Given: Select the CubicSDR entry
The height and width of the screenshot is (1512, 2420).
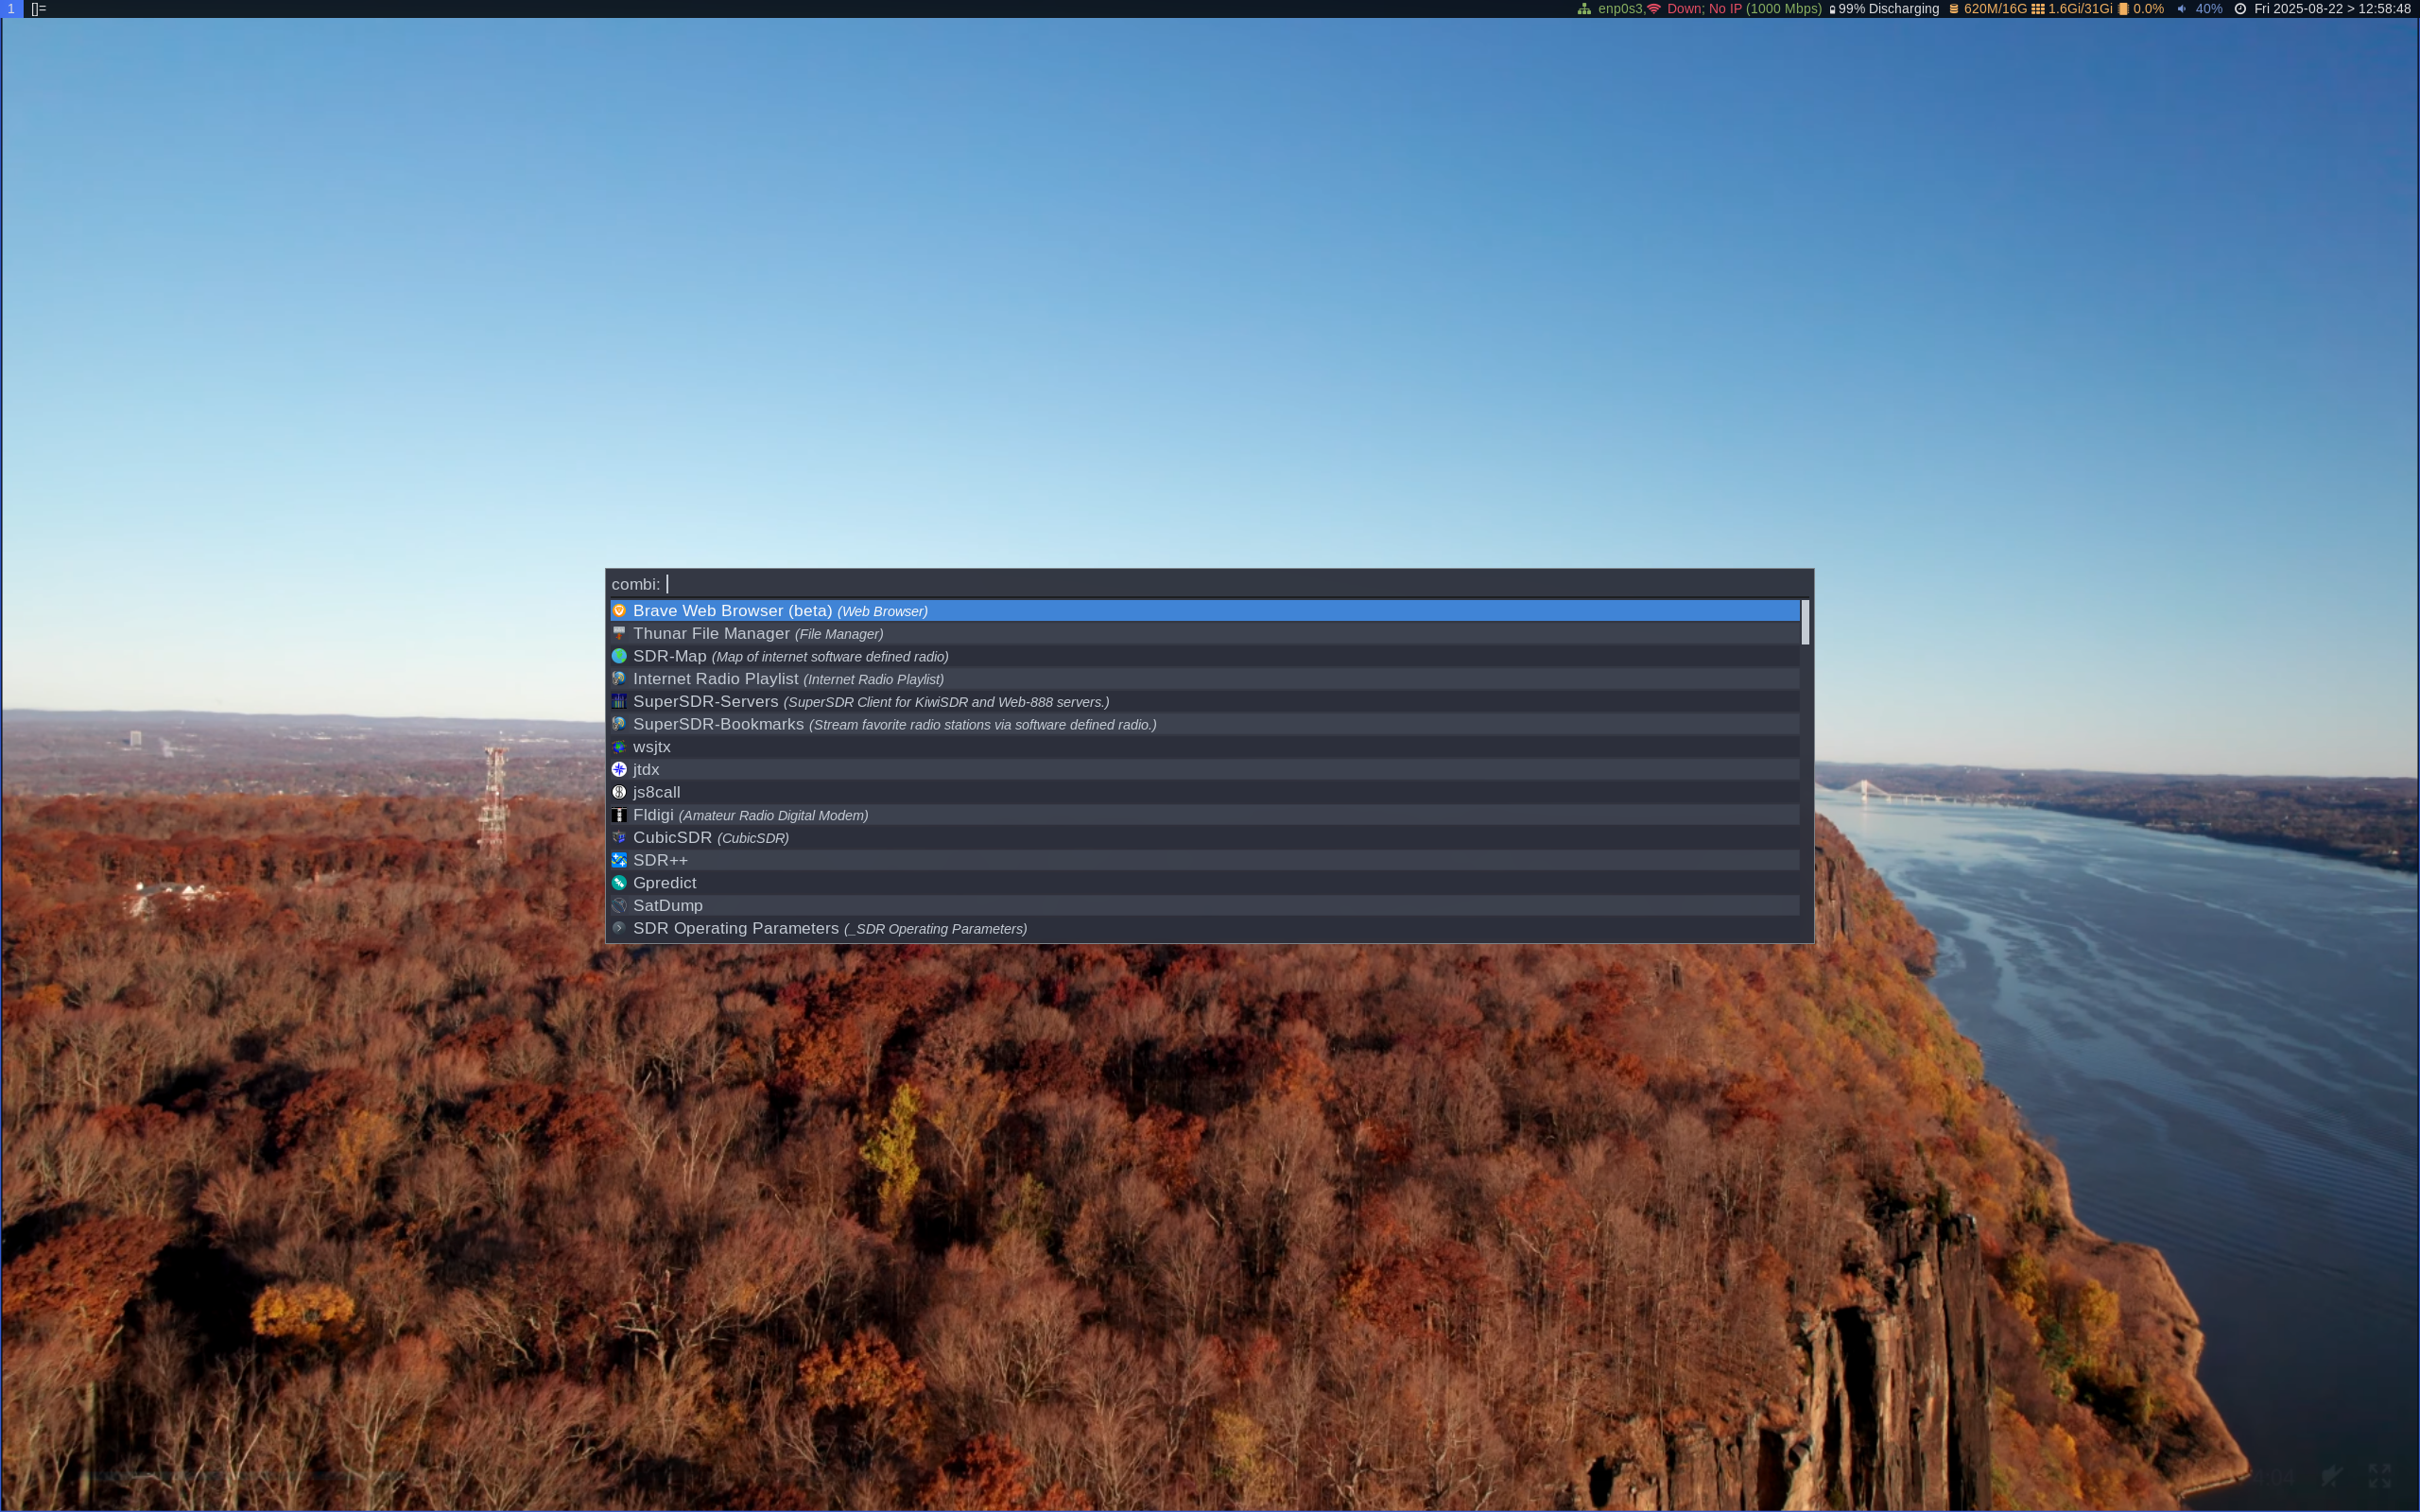Looking at the screenshot, I should (1204, 837).
